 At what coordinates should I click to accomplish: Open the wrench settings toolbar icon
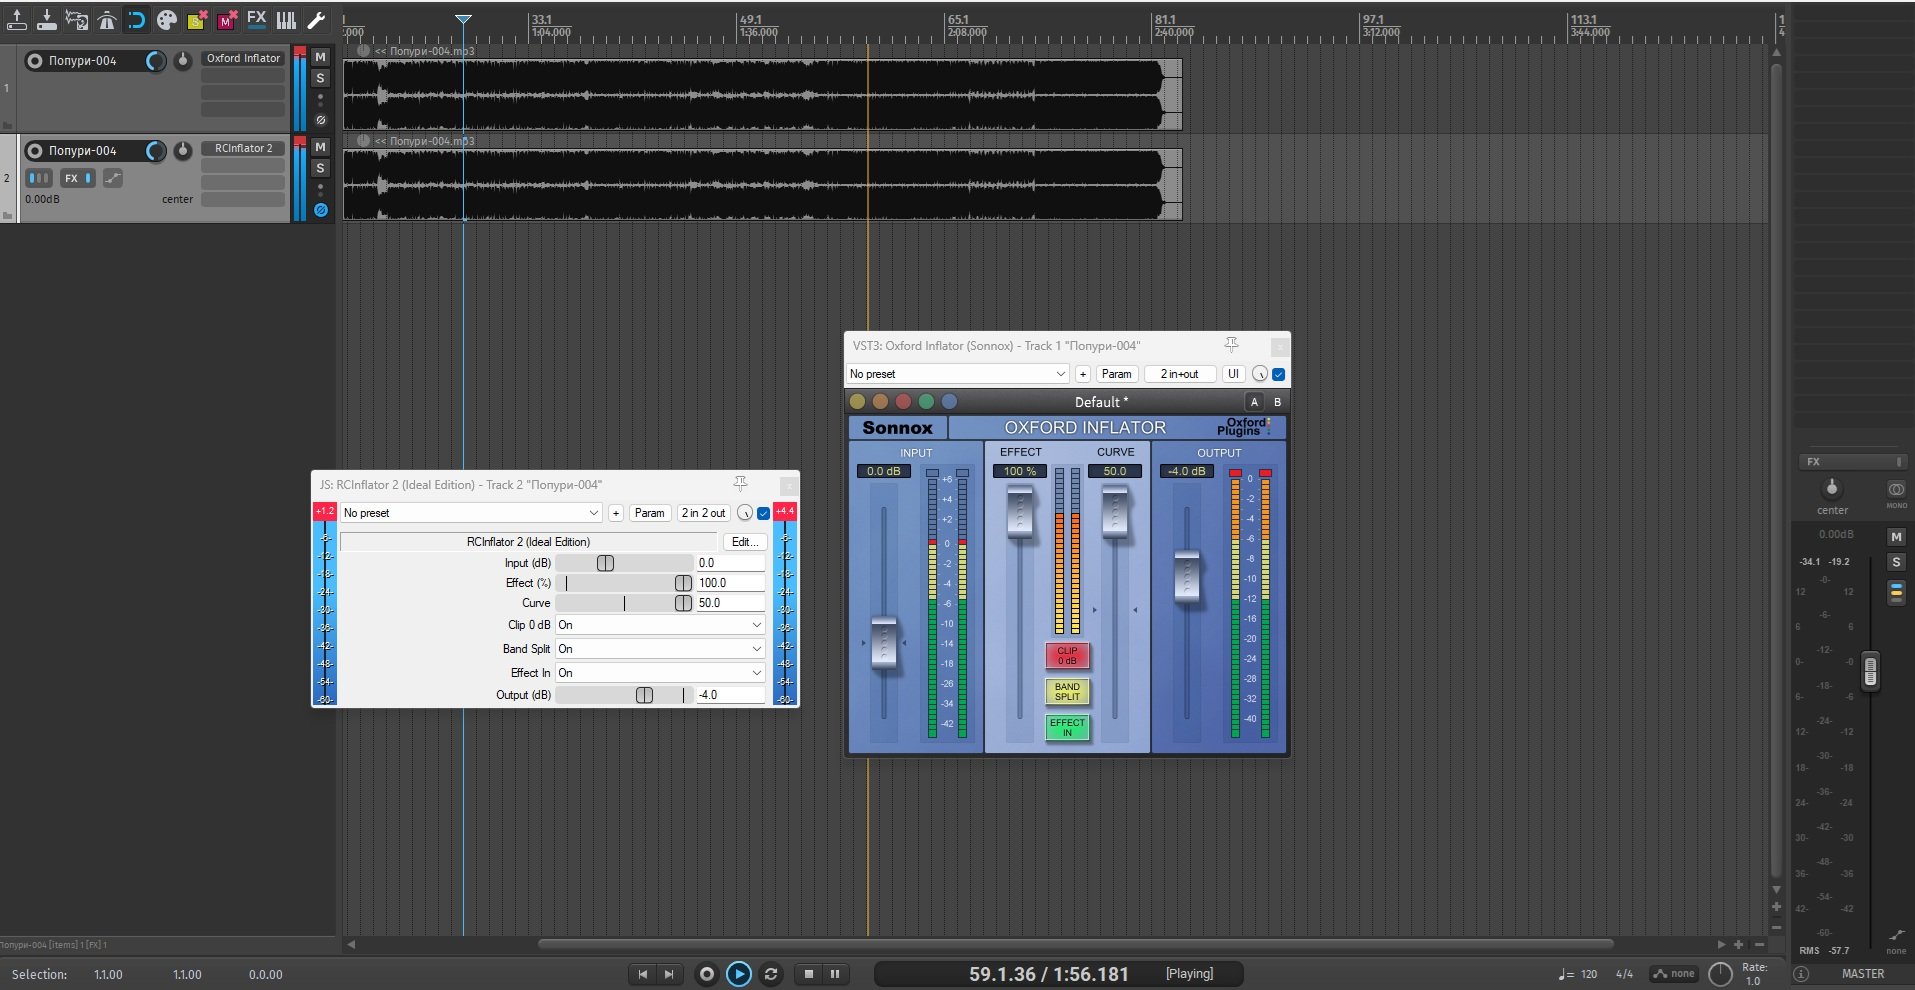coord(316,19)
